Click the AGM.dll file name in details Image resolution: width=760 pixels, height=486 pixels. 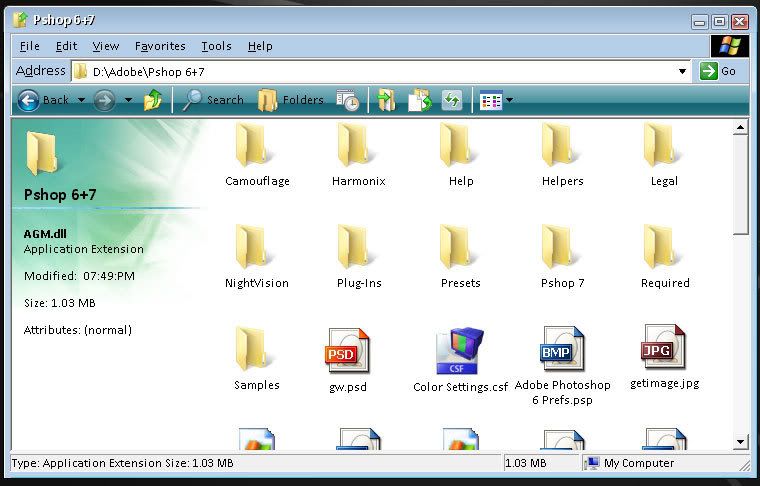(45, 234)
